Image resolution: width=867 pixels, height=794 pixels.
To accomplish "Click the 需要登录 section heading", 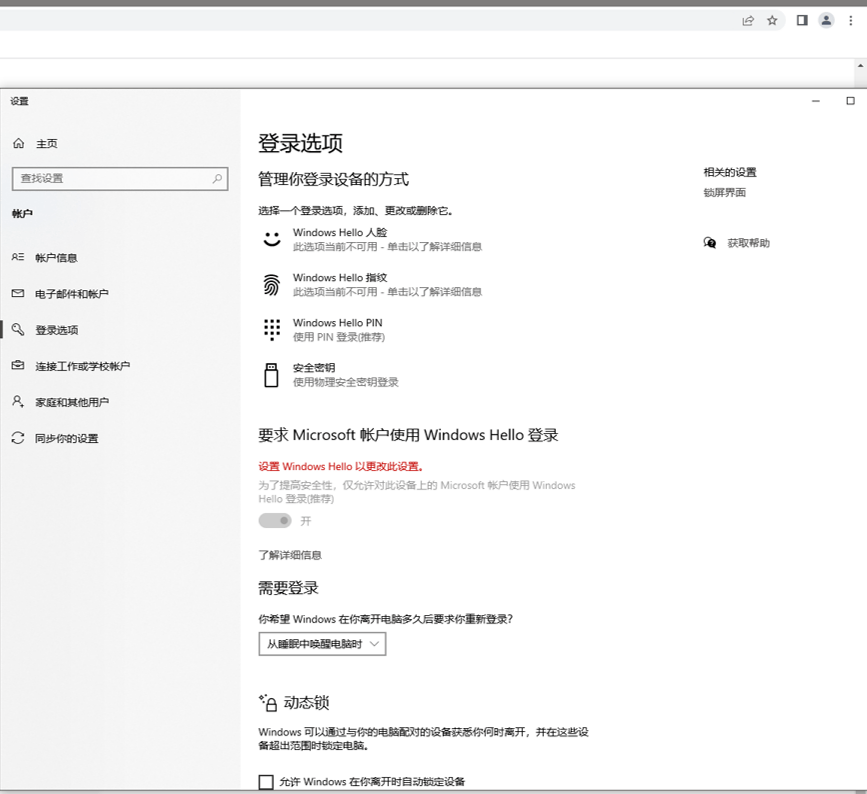I will 289,588.
